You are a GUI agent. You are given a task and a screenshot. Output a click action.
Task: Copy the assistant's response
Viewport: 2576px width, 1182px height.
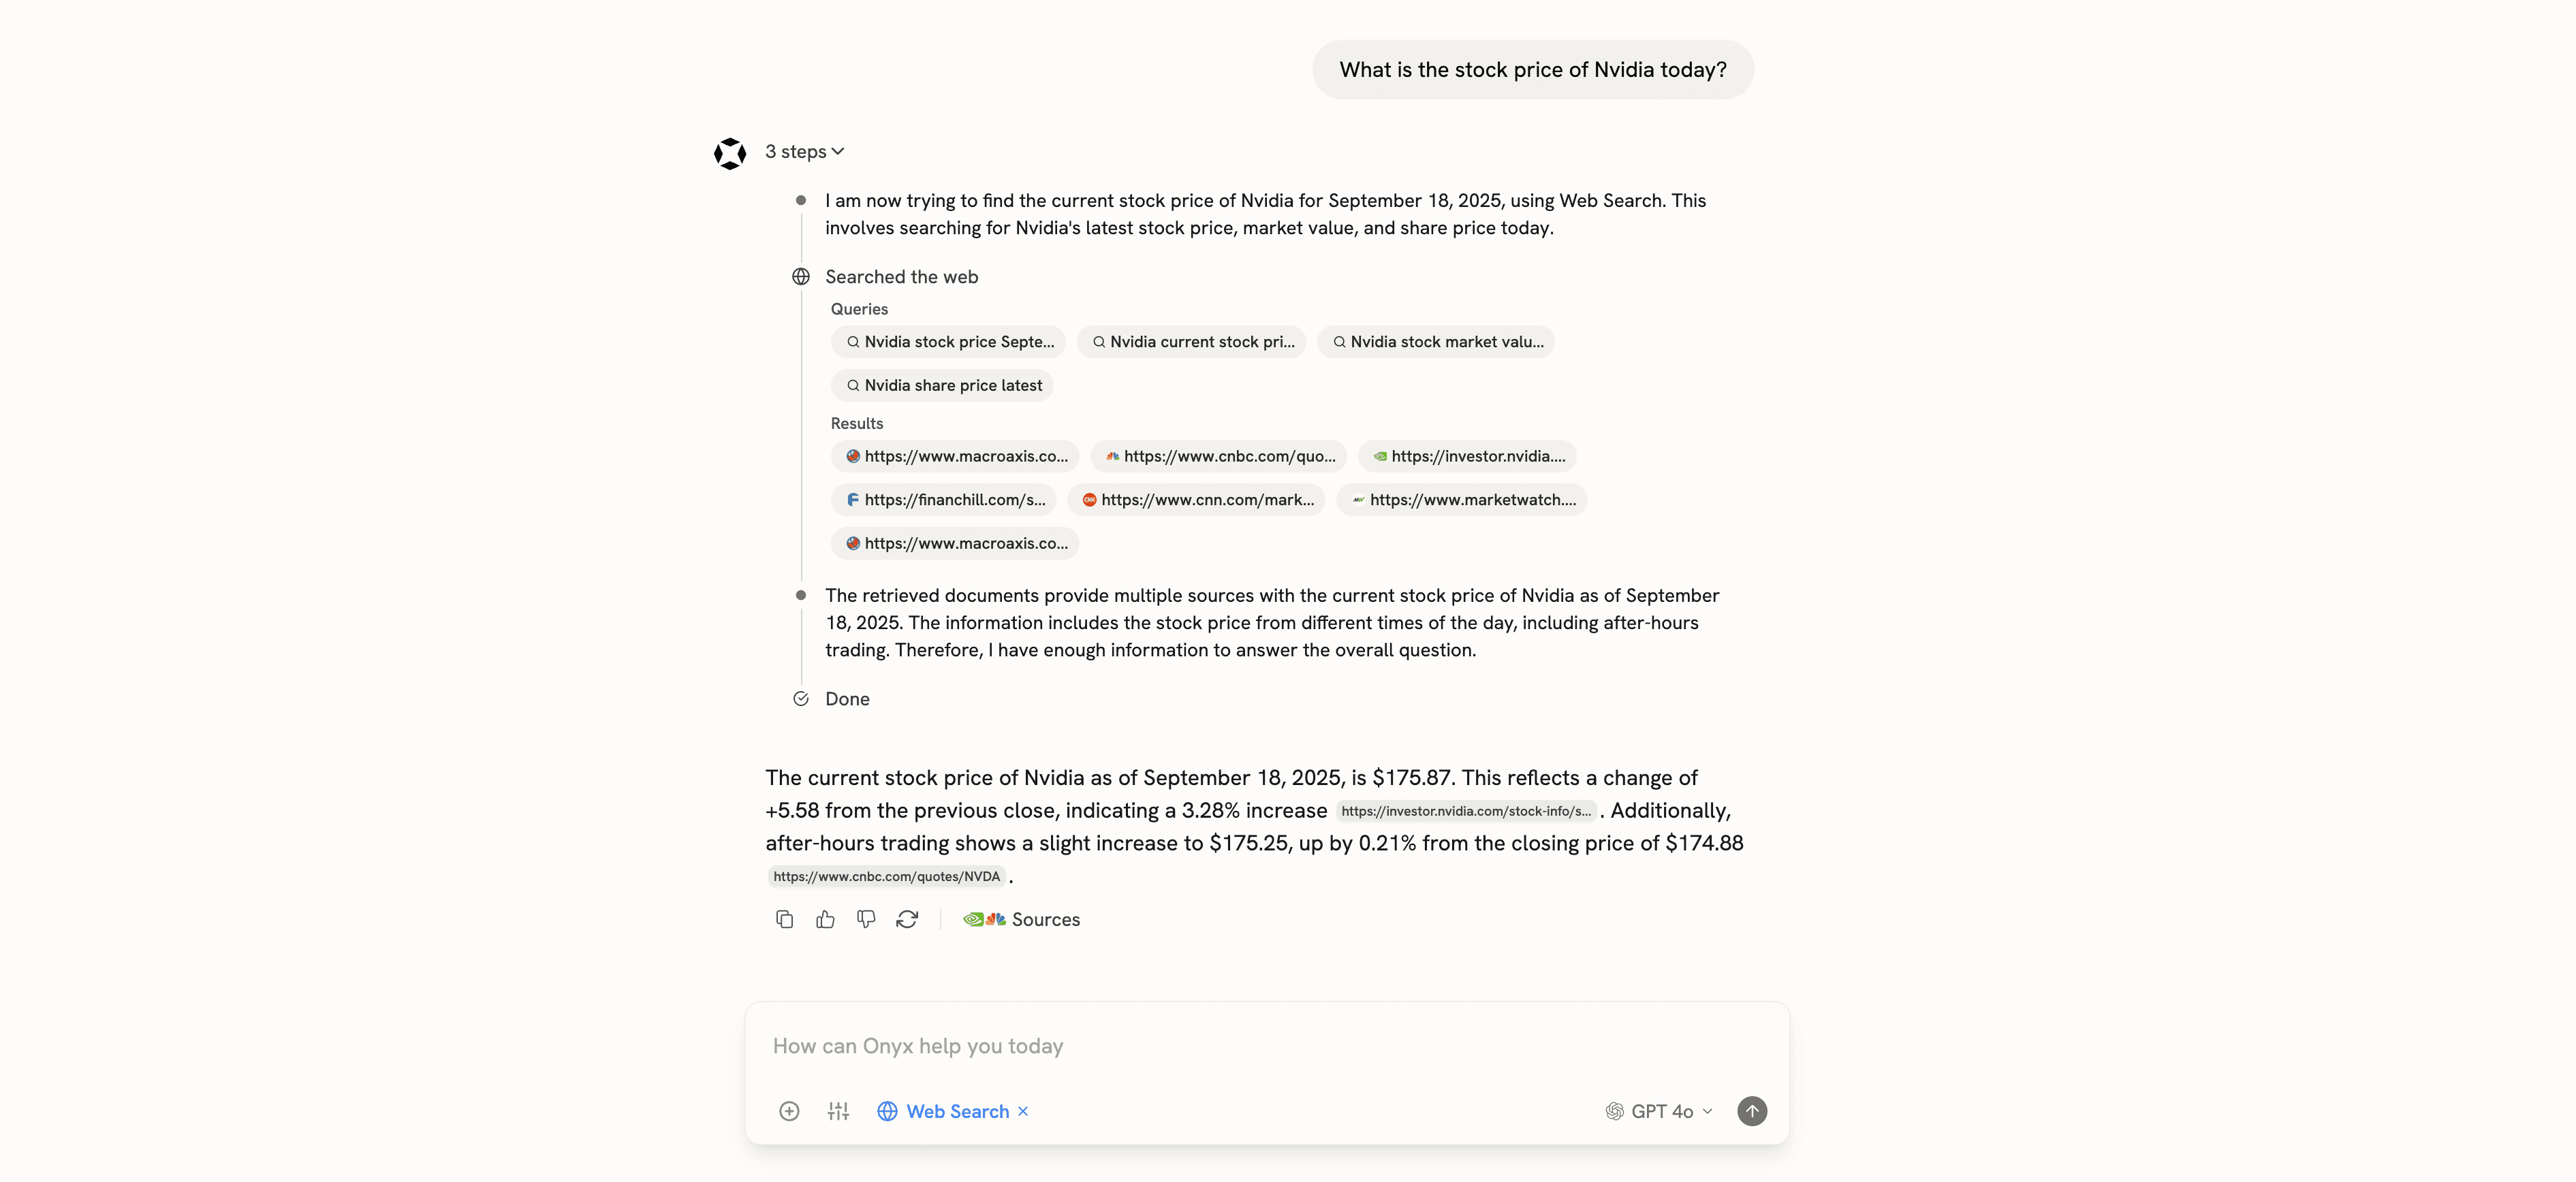784,919
